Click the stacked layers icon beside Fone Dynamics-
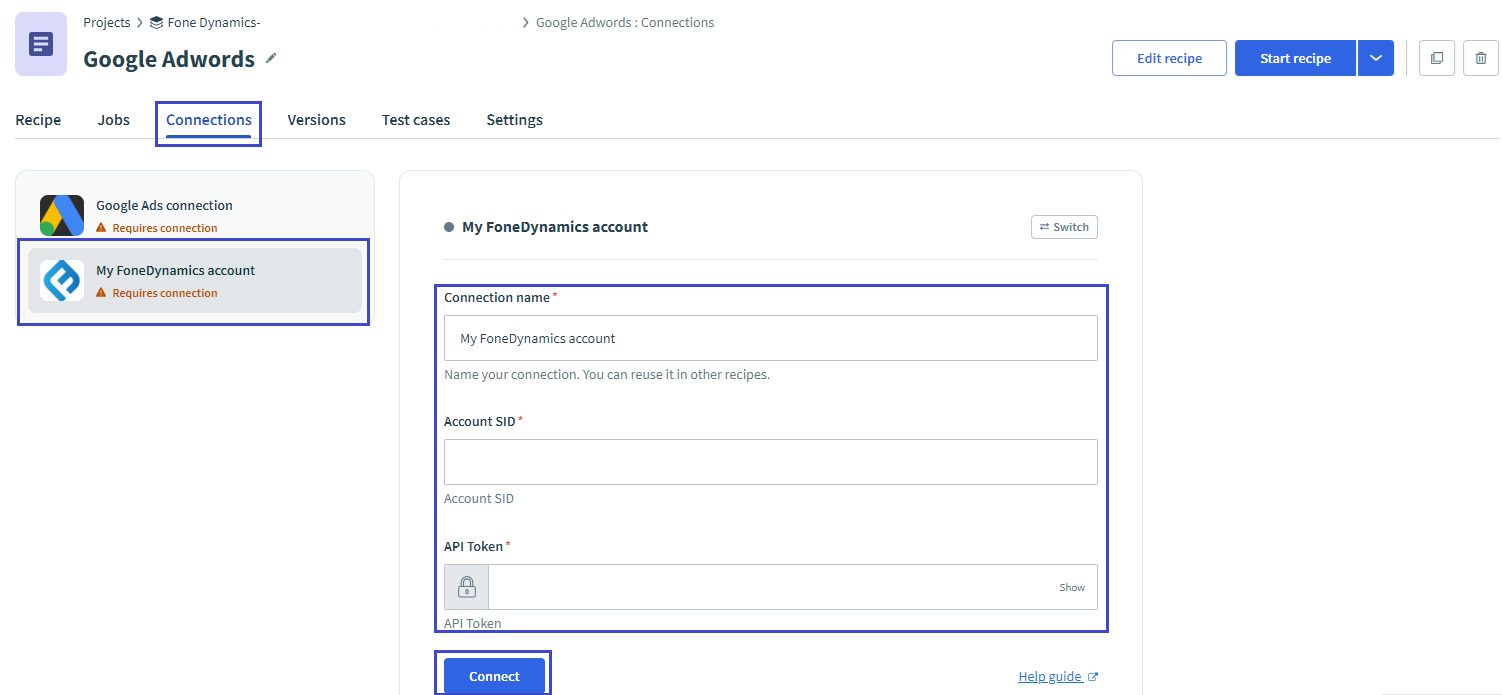 click(156, 22)
